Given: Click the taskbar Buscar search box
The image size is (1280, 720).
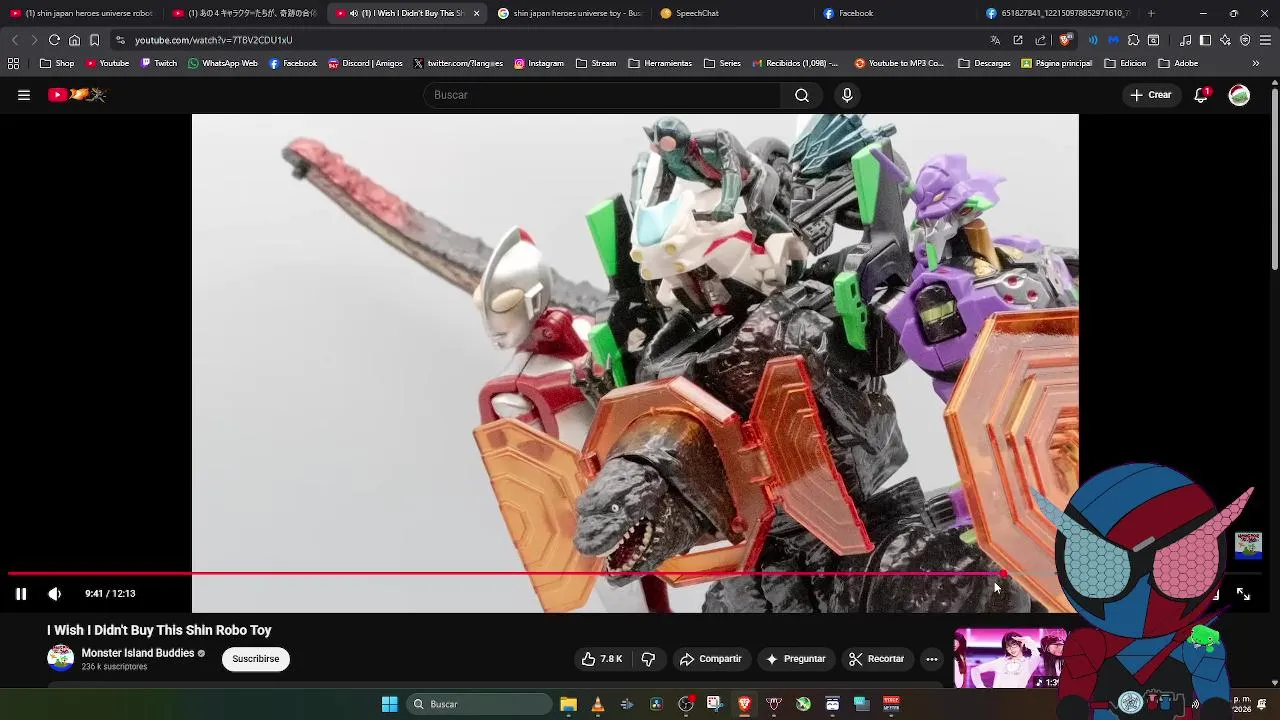Looking at the screenshot, I should coord(478,704).
